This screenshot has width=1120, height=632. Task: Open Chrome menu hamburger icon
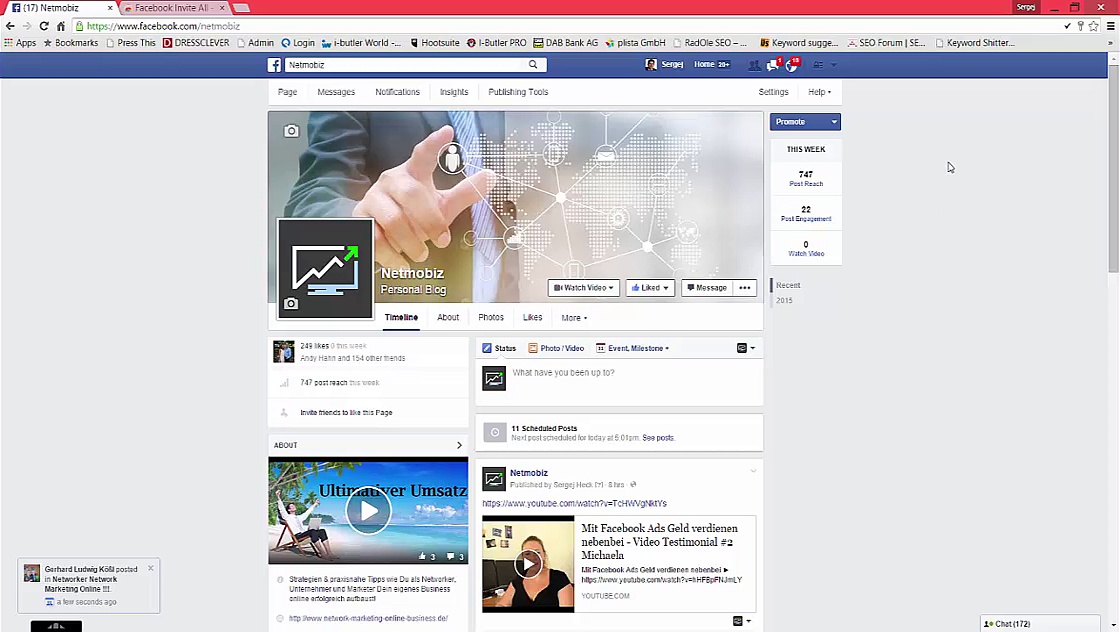(x=1111, y=26)
